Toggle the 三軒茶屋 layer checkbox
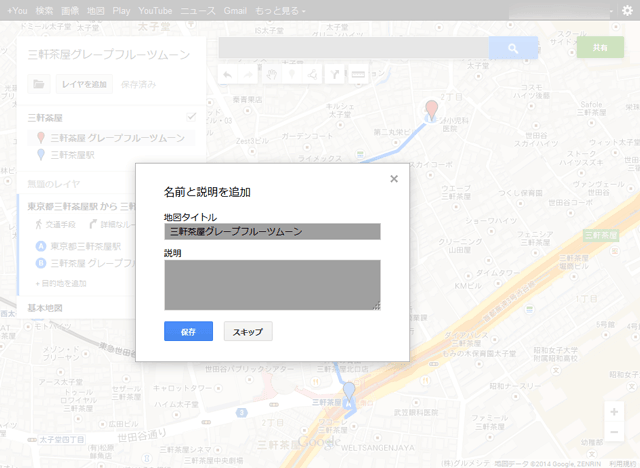The image size is (640, 468). tap(191, 117)
